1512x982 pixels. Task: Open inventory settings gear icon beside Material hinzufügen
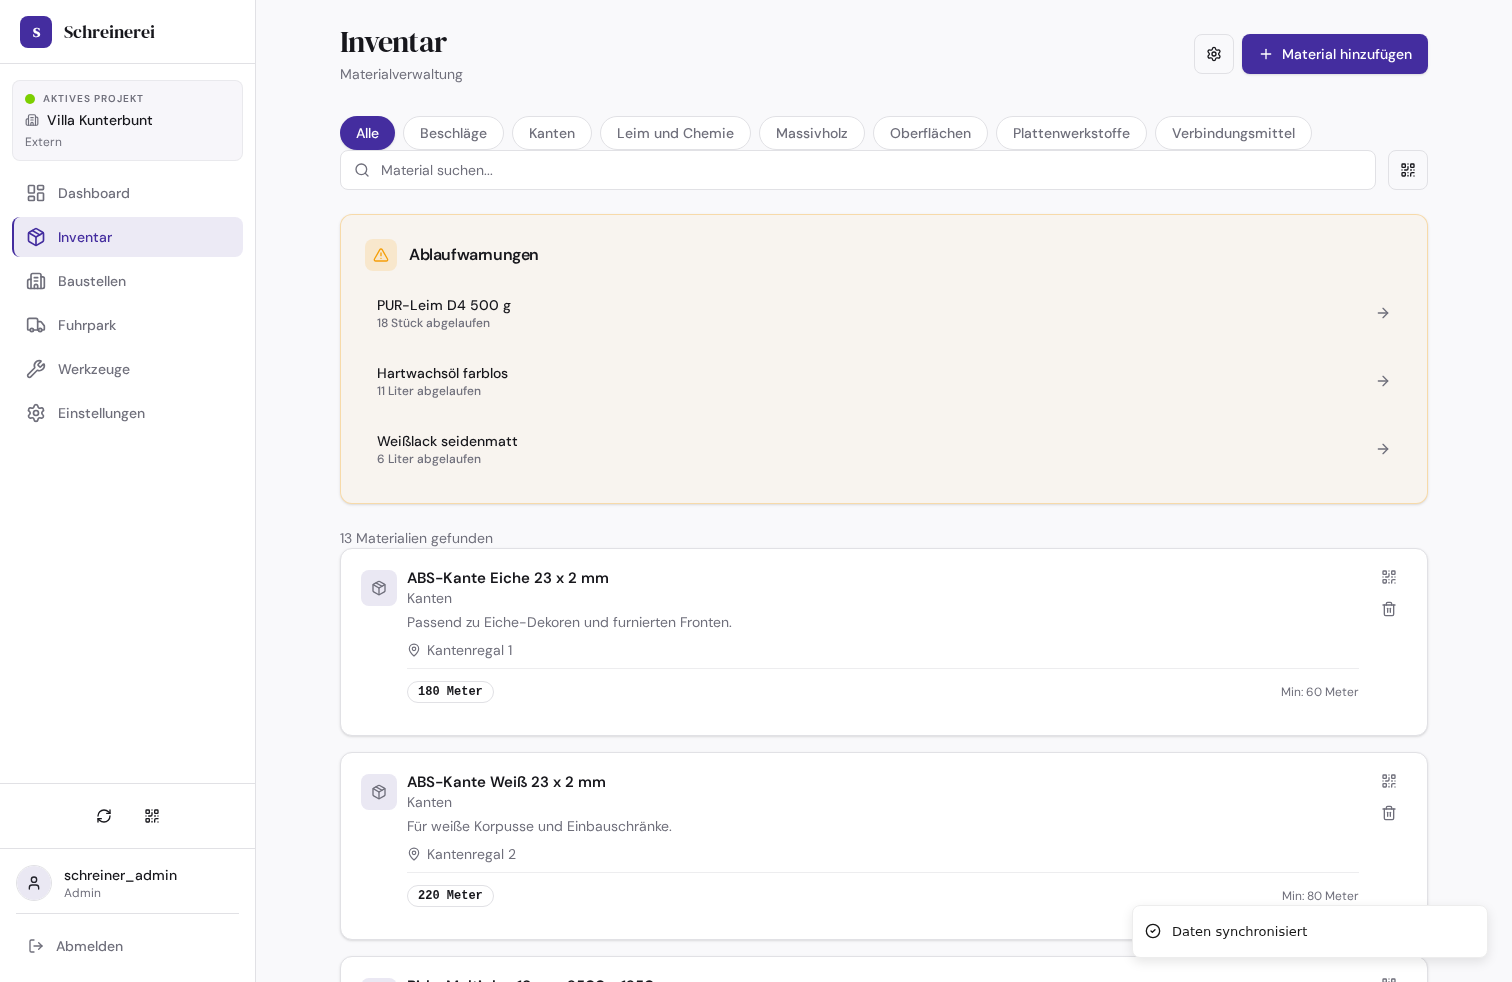click(x=1213, y=54)
